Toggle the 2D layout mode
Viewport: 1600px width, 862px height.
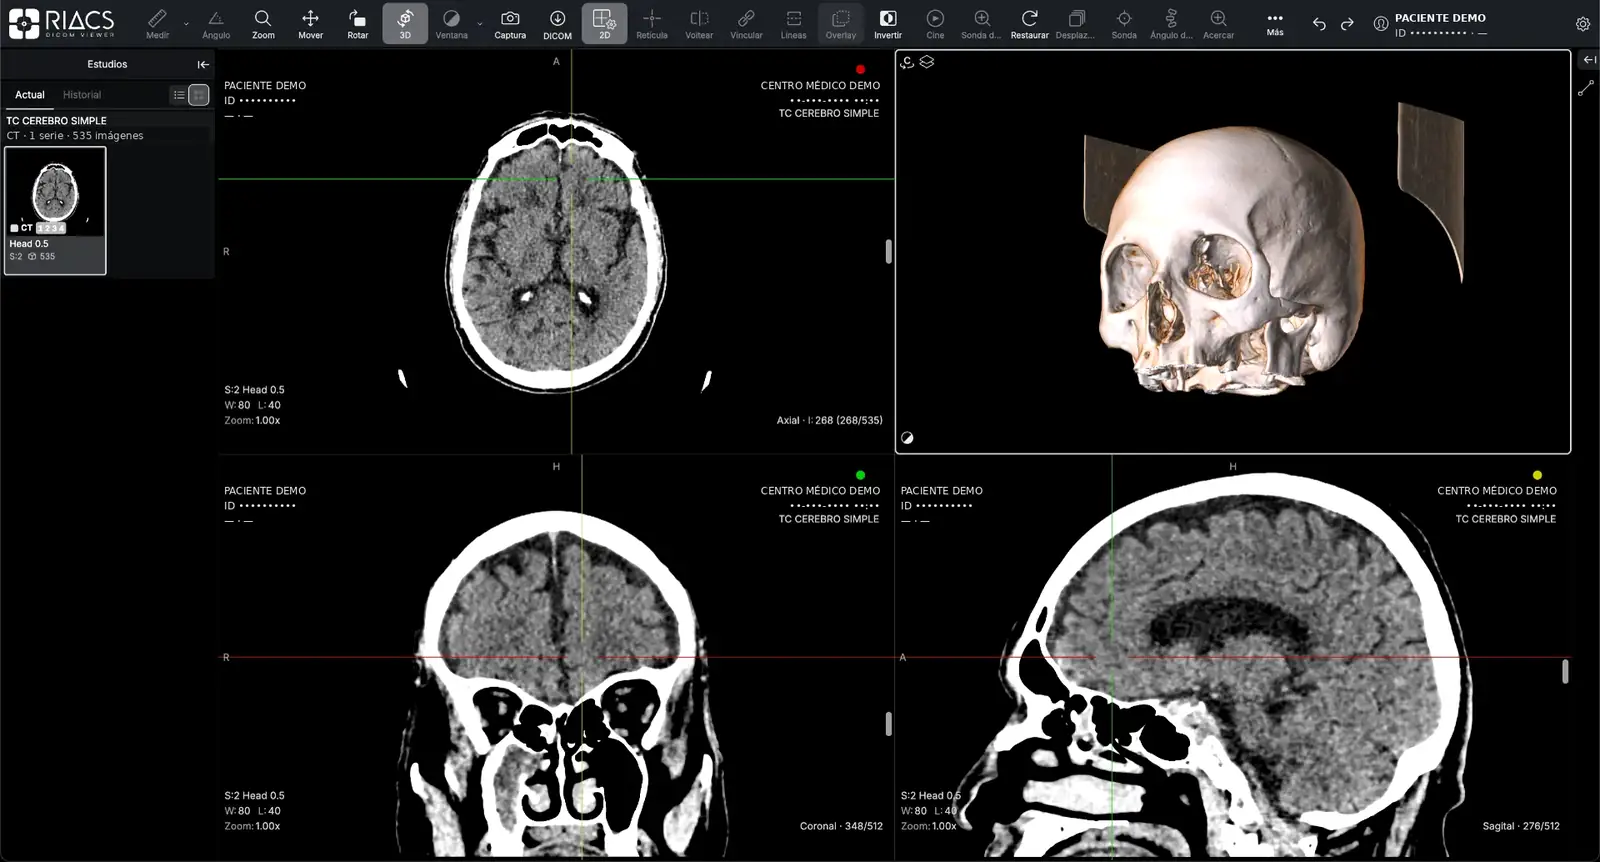click(x=604, y=23)
